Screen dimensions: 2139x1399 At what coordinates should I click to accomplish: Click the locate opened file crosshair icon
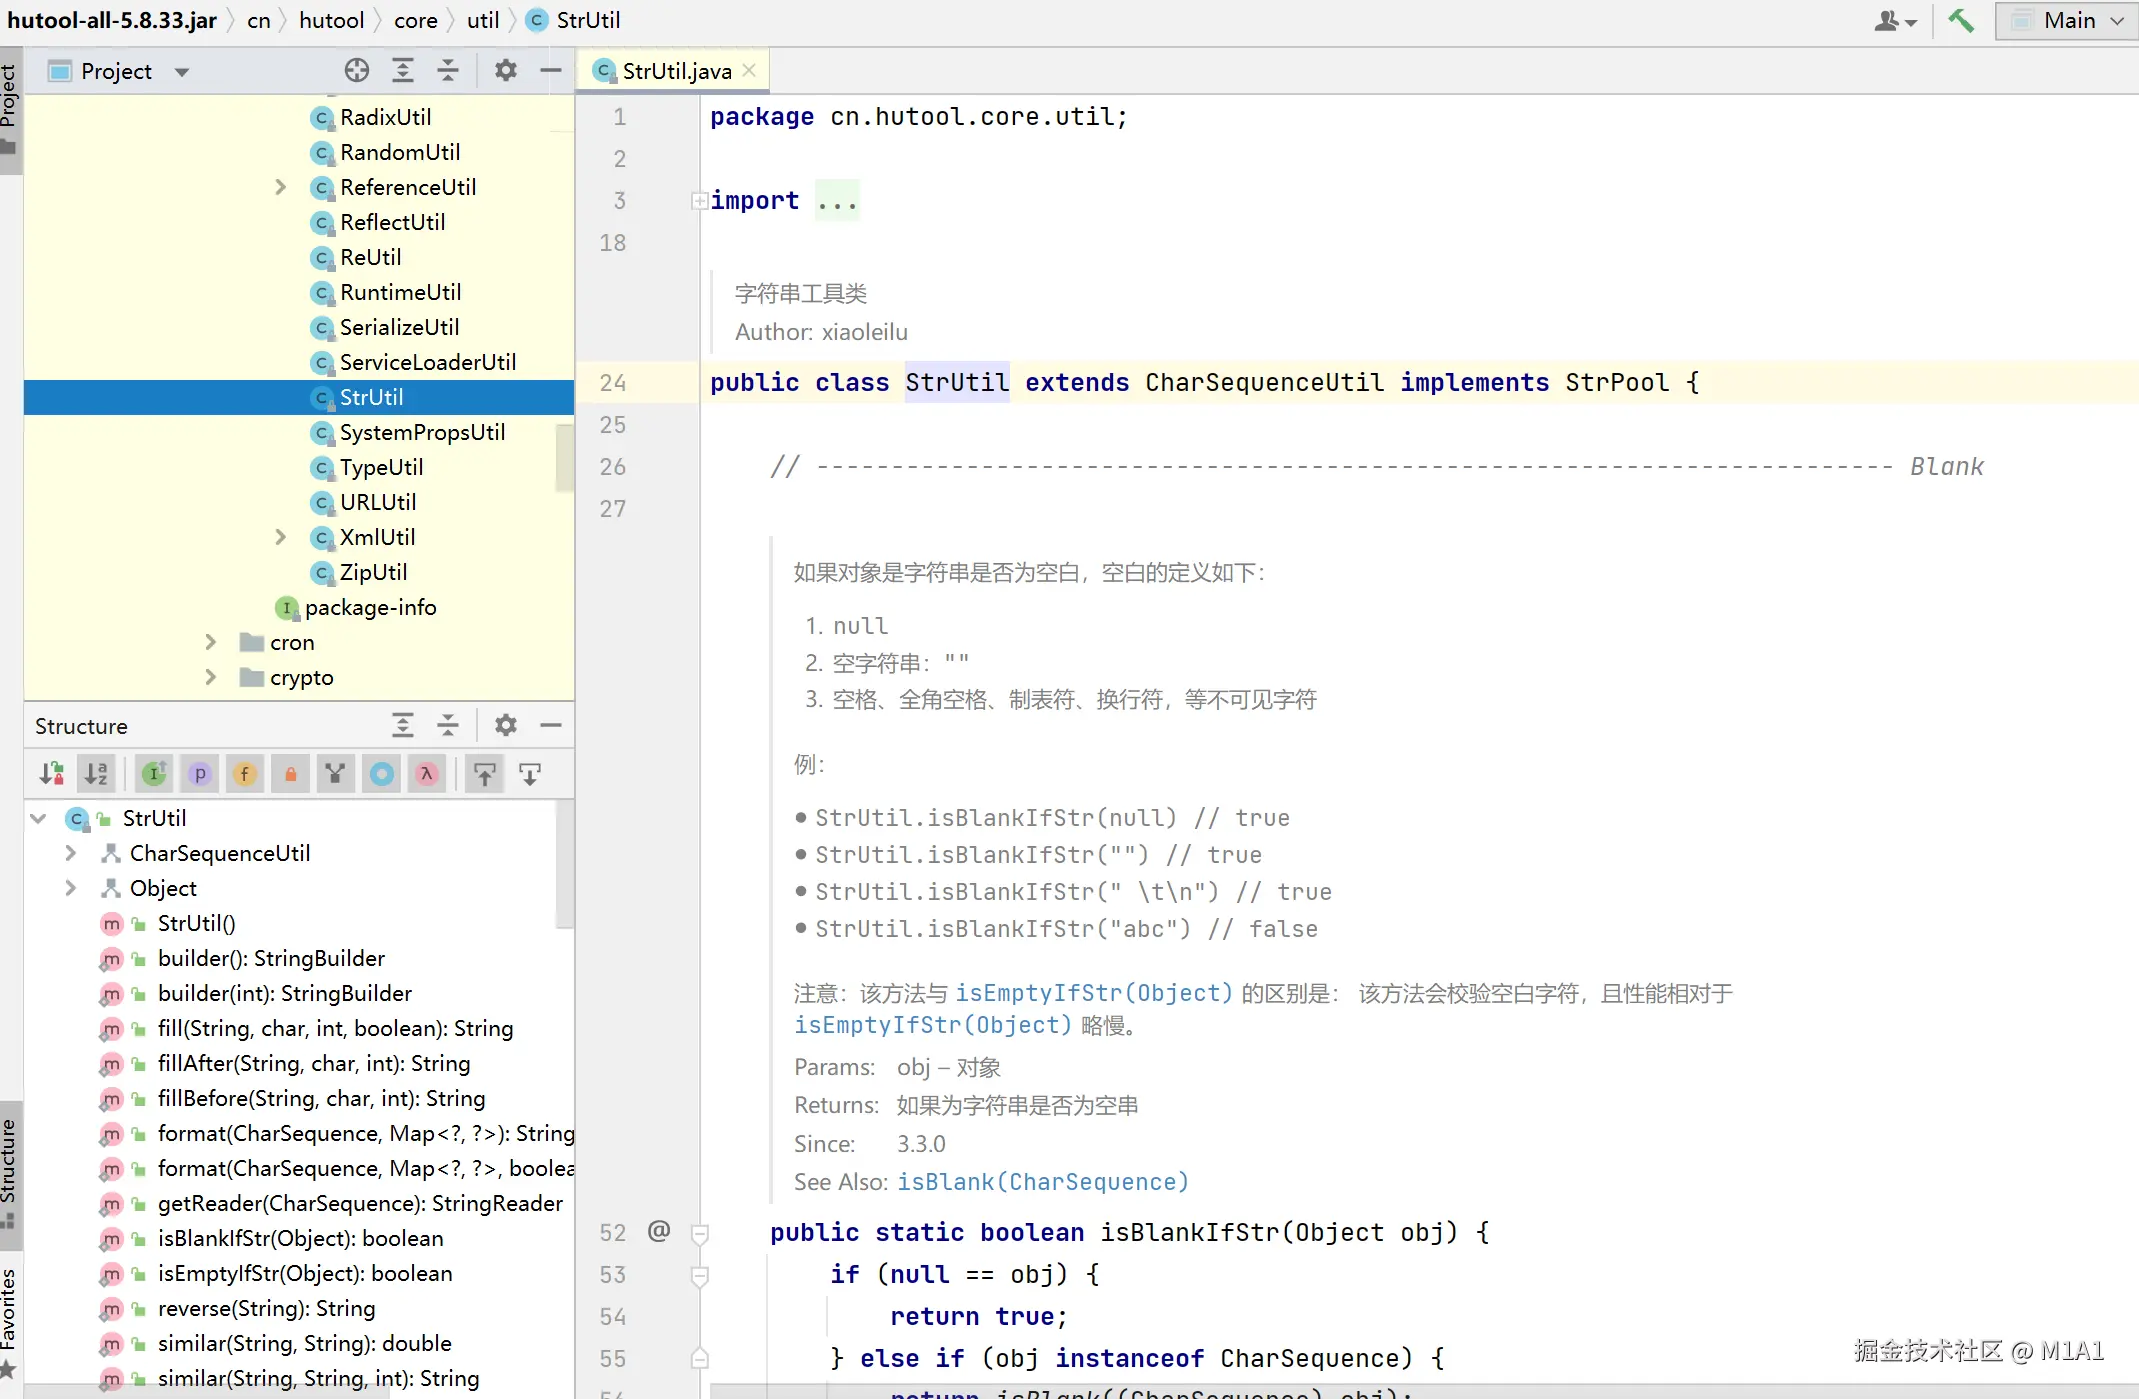click(357, 70)
